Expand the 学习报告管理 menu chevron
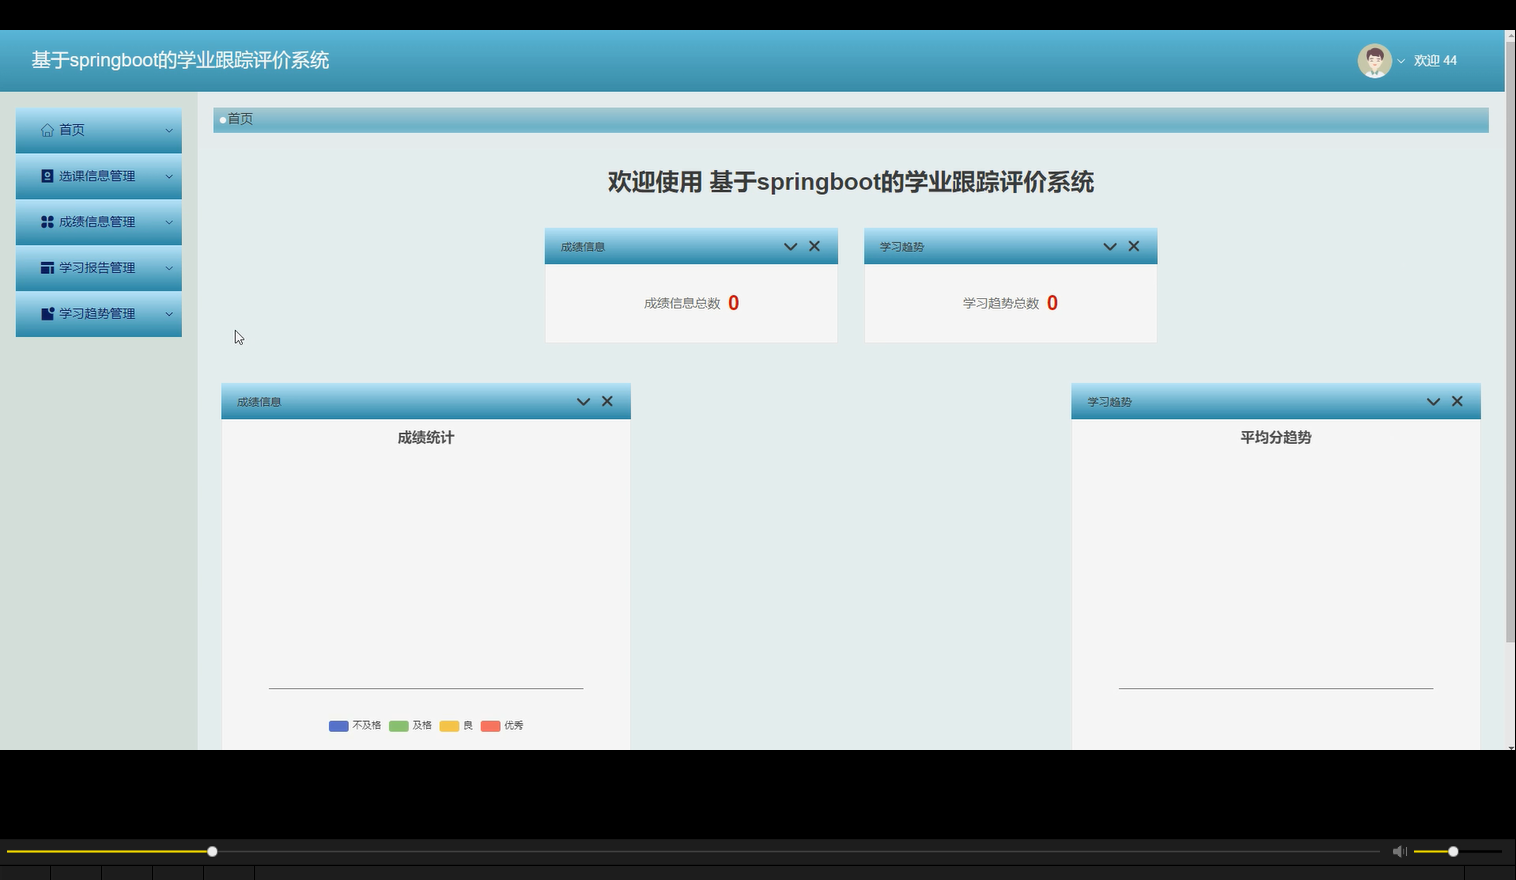 click(x=169, y=269)
